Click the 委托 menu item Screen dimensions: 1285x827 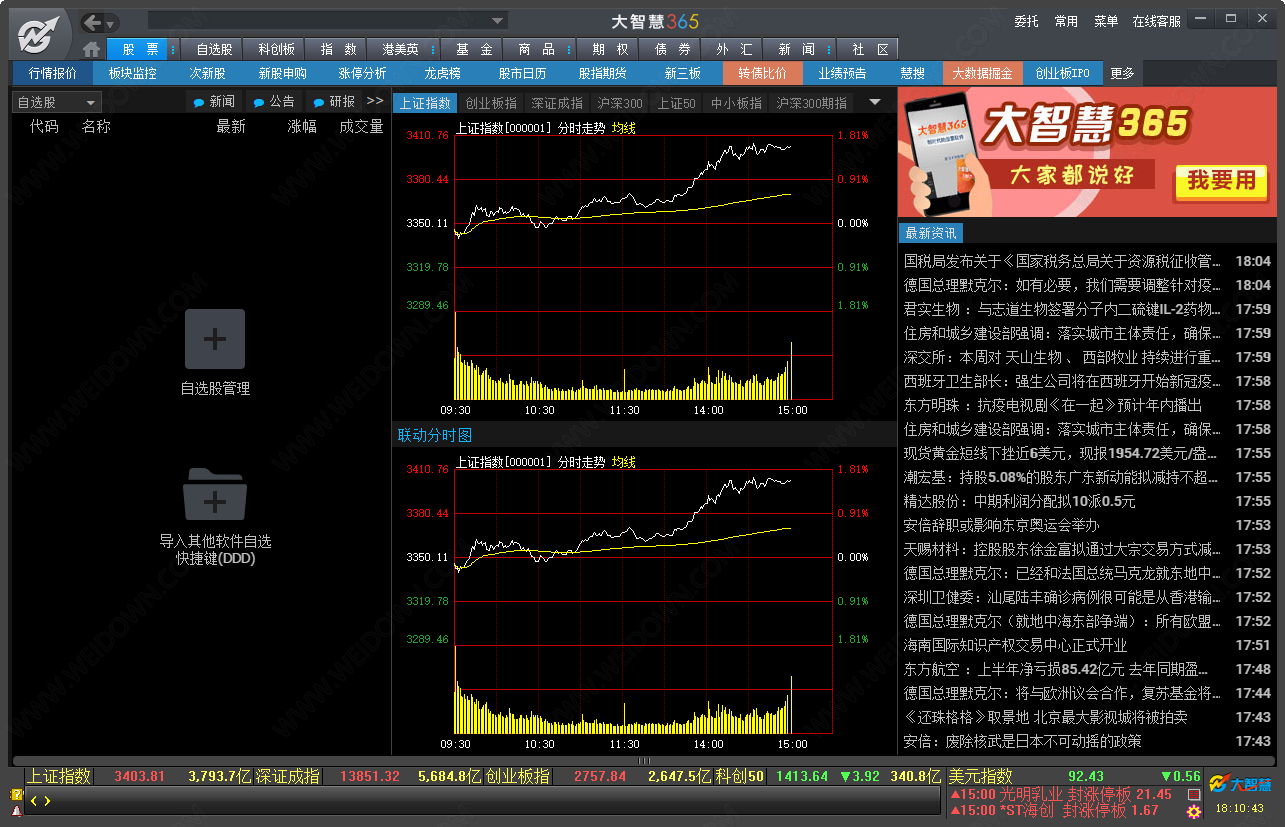pyautogui.click(x=1026, y=21)
